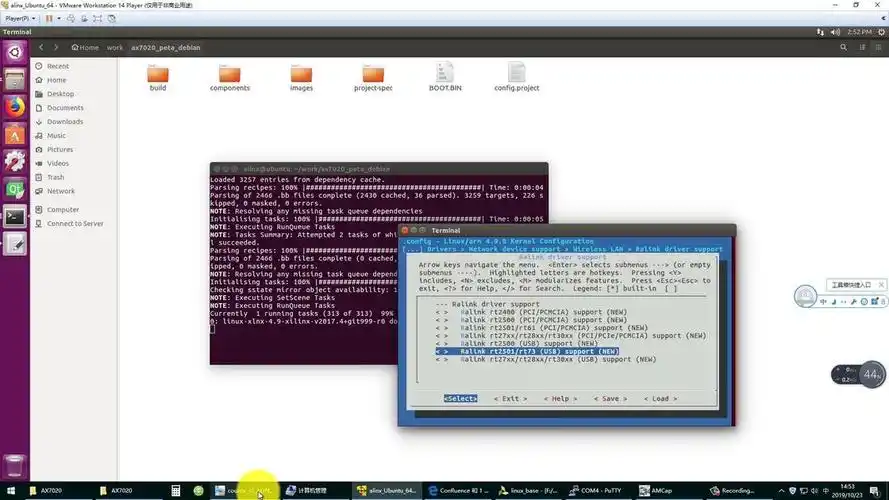Switch Files to grid view
Screen dimensions: 889x500
pos(878,48)
